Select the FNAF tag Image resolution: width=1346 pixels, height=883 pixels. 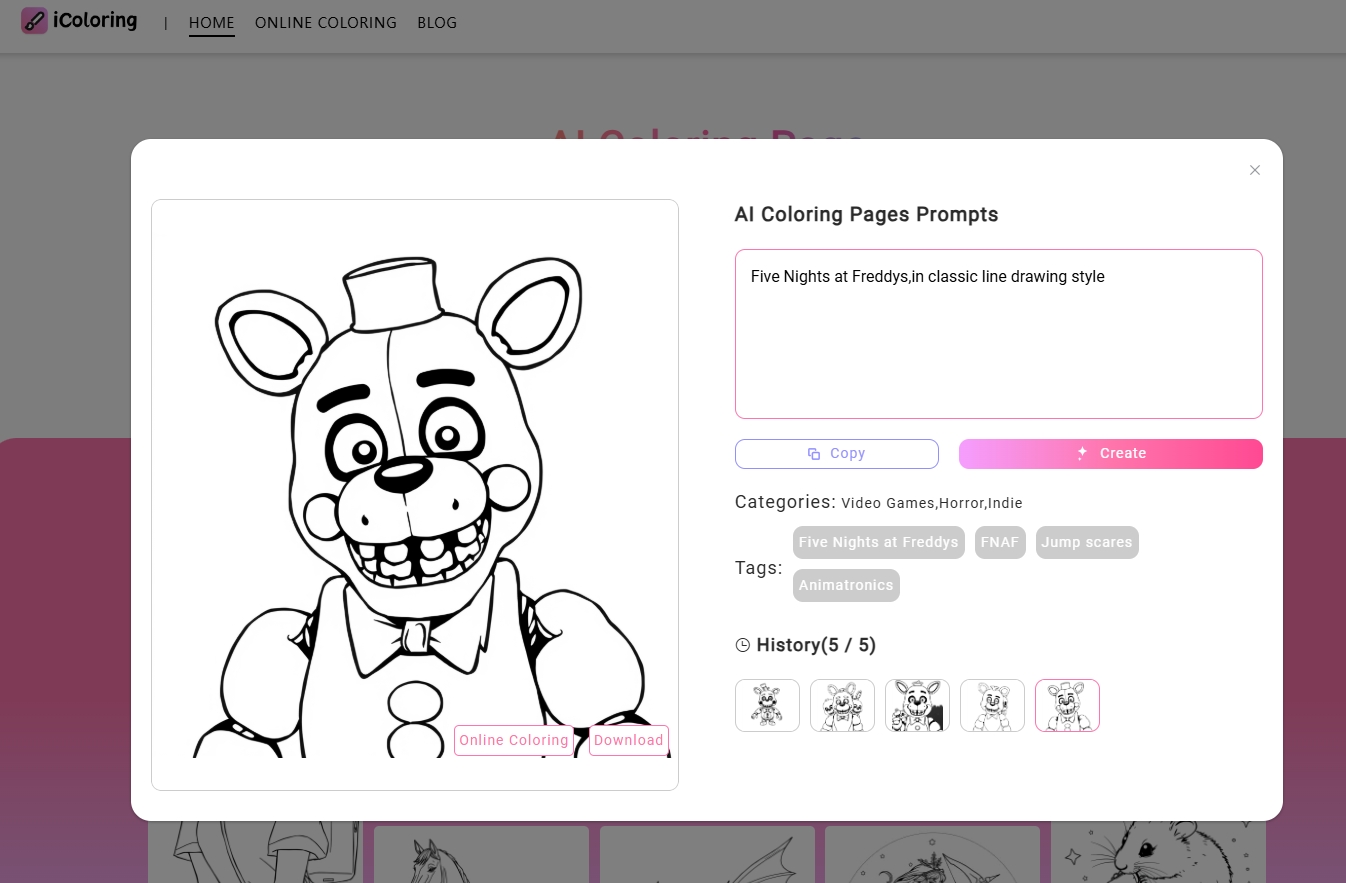tap(1000, 542)
